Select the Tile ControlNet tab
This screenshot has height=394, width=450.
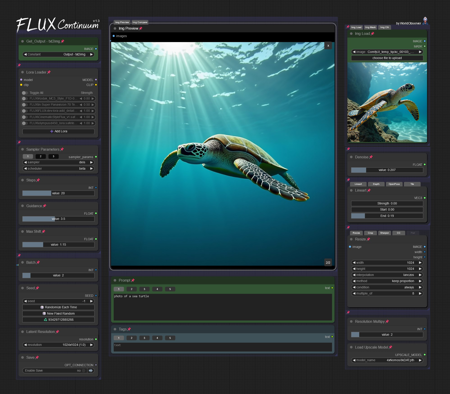(x=412, y=184)
